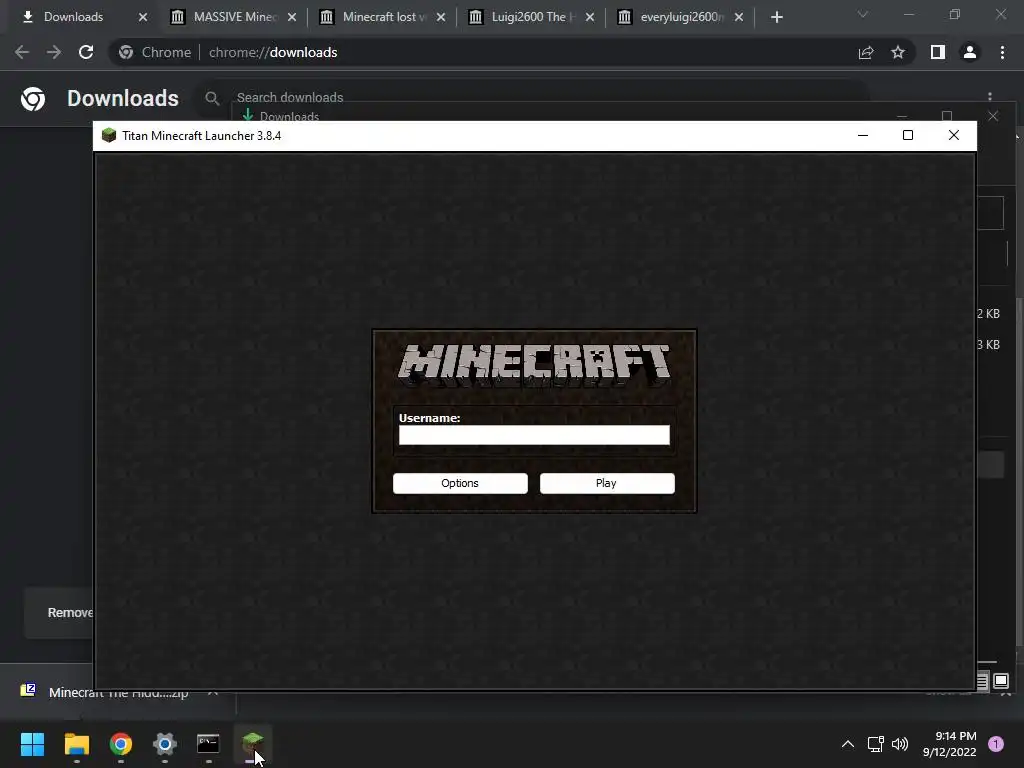Click the Minecraft launcher taskbar icon

point(253,744)
